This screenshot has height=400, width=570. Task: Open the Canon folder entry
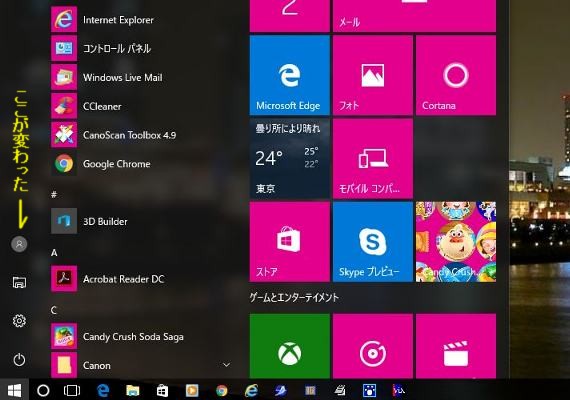142,365
